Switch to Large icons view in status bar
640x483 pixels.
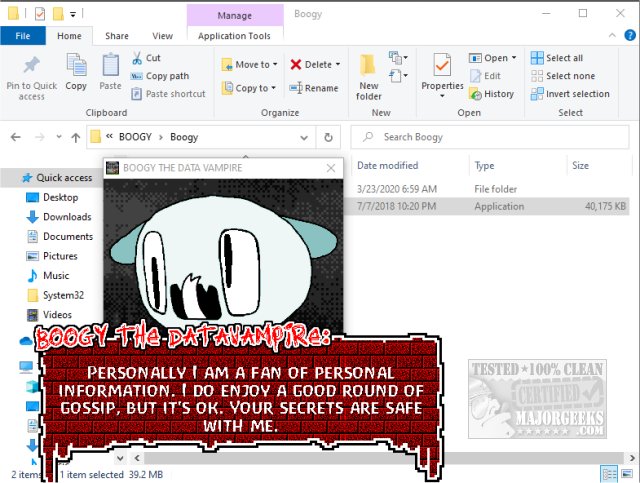click(x=627, y=474)
